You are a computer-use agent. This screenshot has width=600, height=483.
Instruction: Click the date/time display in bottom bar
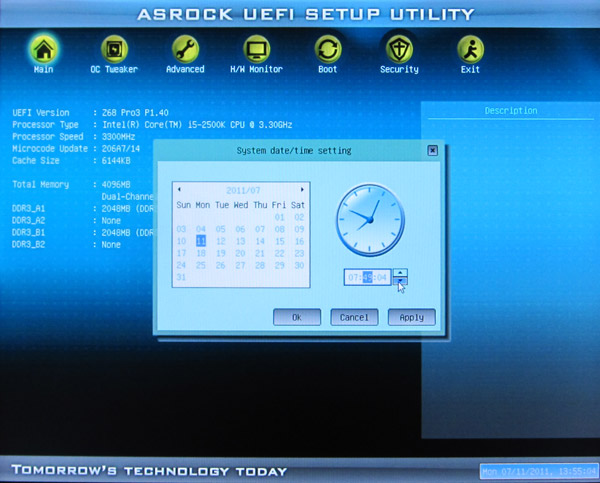537,470
